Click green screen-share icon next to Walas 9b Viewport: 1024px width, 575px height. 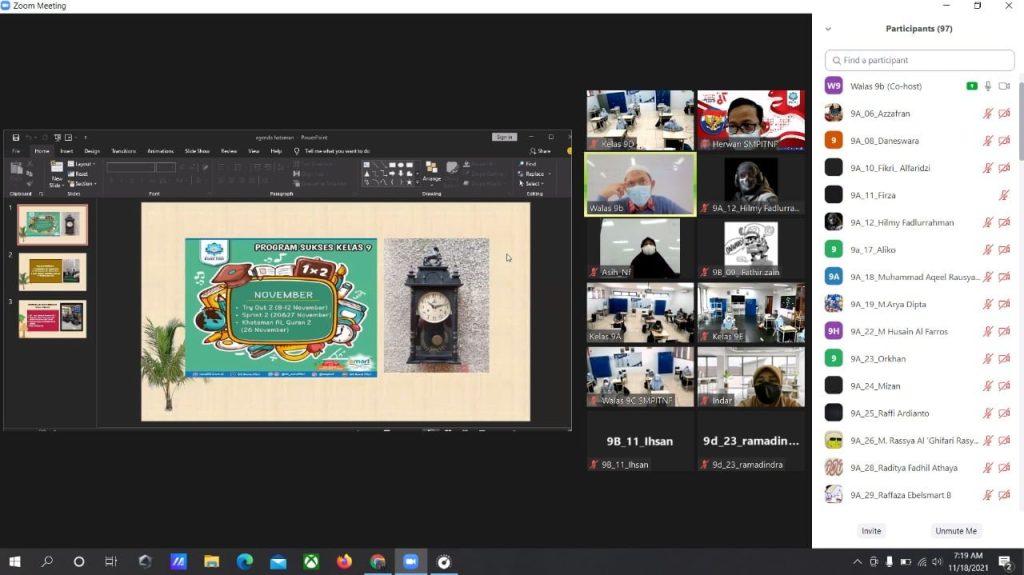click(971, 86)
